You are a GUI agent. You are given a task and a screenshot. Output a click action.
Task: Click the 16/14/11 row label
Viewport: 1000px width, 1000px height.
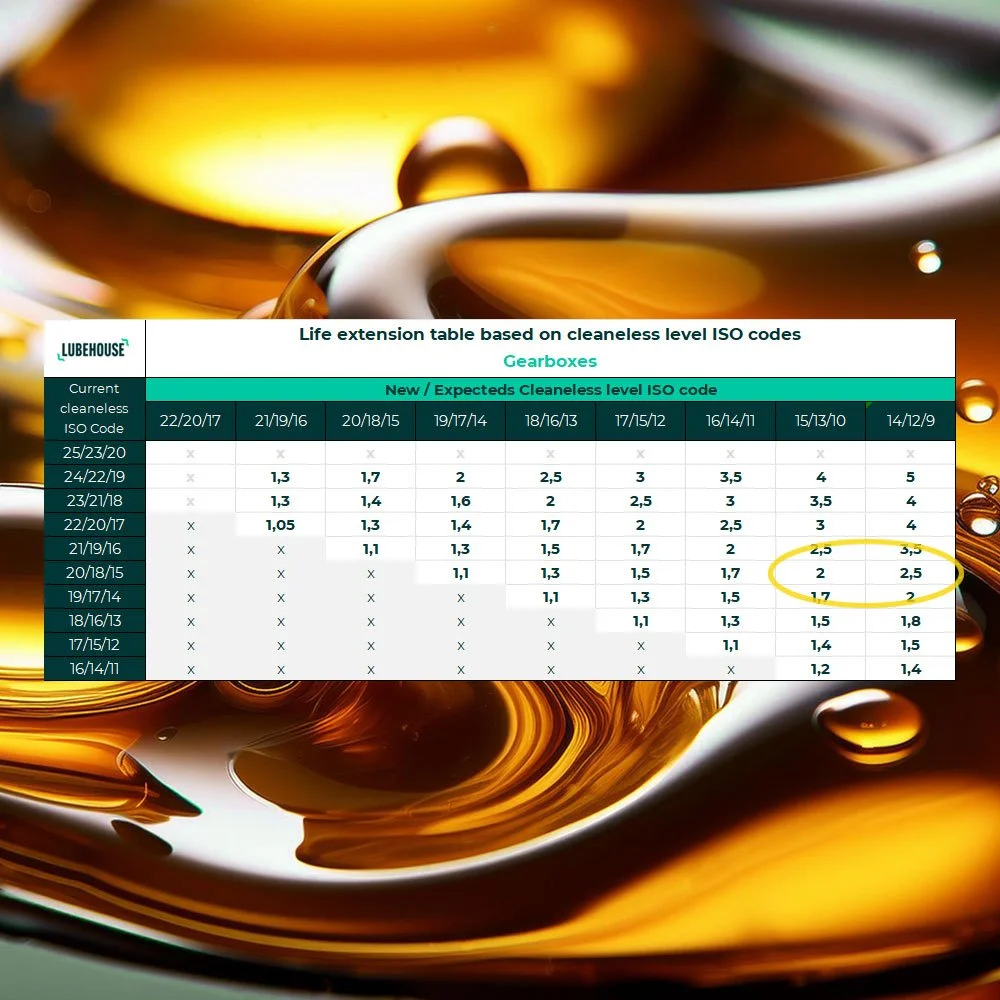[94, 669]
